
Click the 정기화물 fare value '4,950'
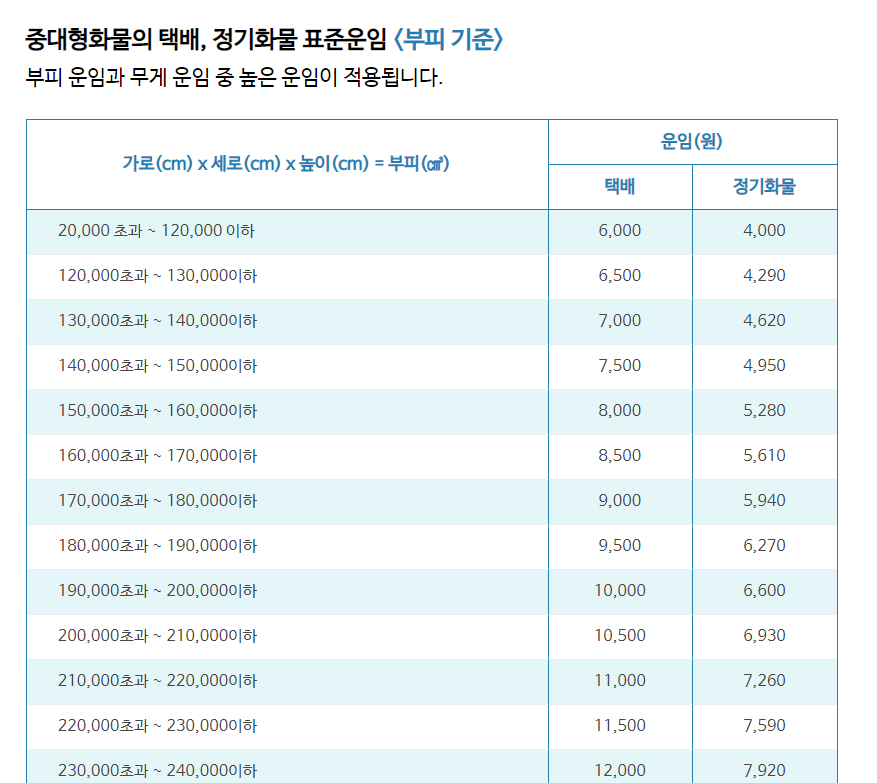pyautogui.click(x=764, y=366)
